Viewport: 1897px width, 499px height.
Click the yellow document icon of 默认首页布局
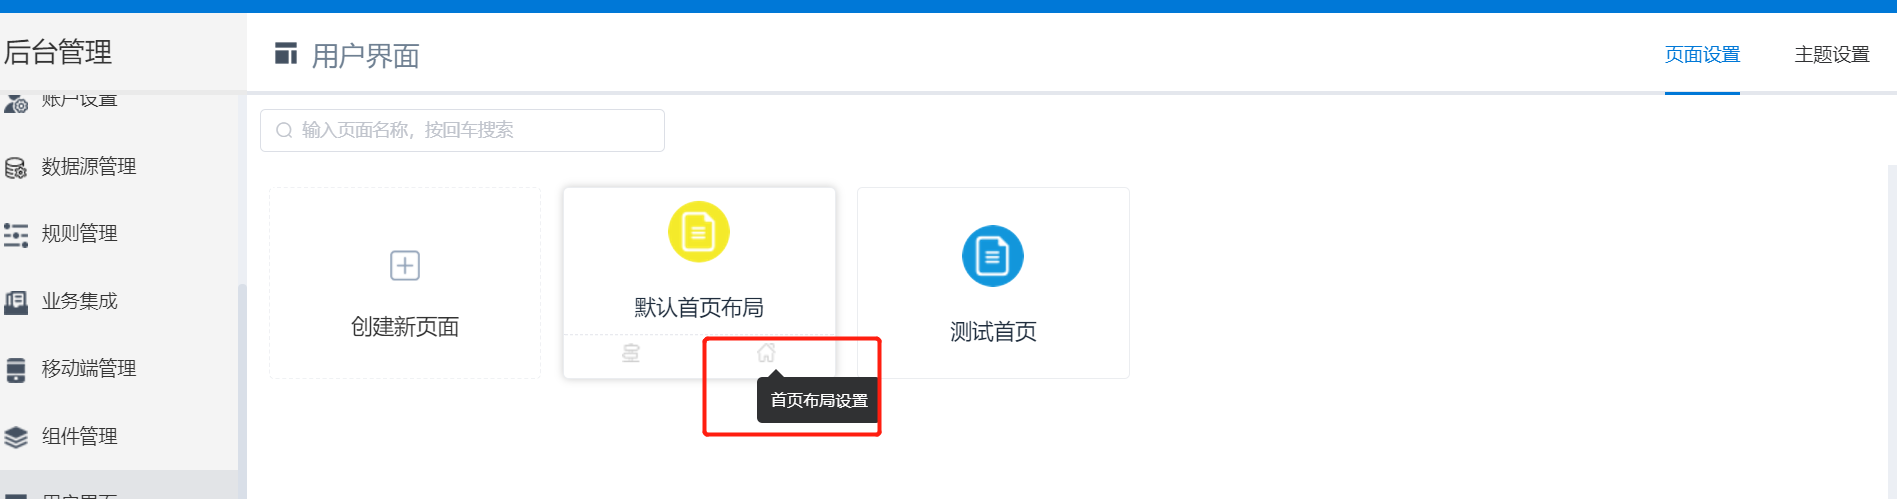[699, 232]
